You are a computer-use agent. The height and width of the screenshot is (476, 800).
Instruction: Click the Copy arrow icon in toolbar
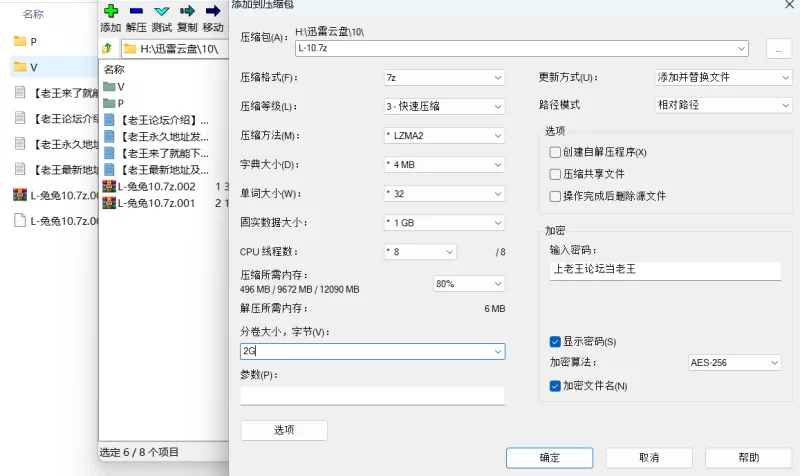click(187, 11)
